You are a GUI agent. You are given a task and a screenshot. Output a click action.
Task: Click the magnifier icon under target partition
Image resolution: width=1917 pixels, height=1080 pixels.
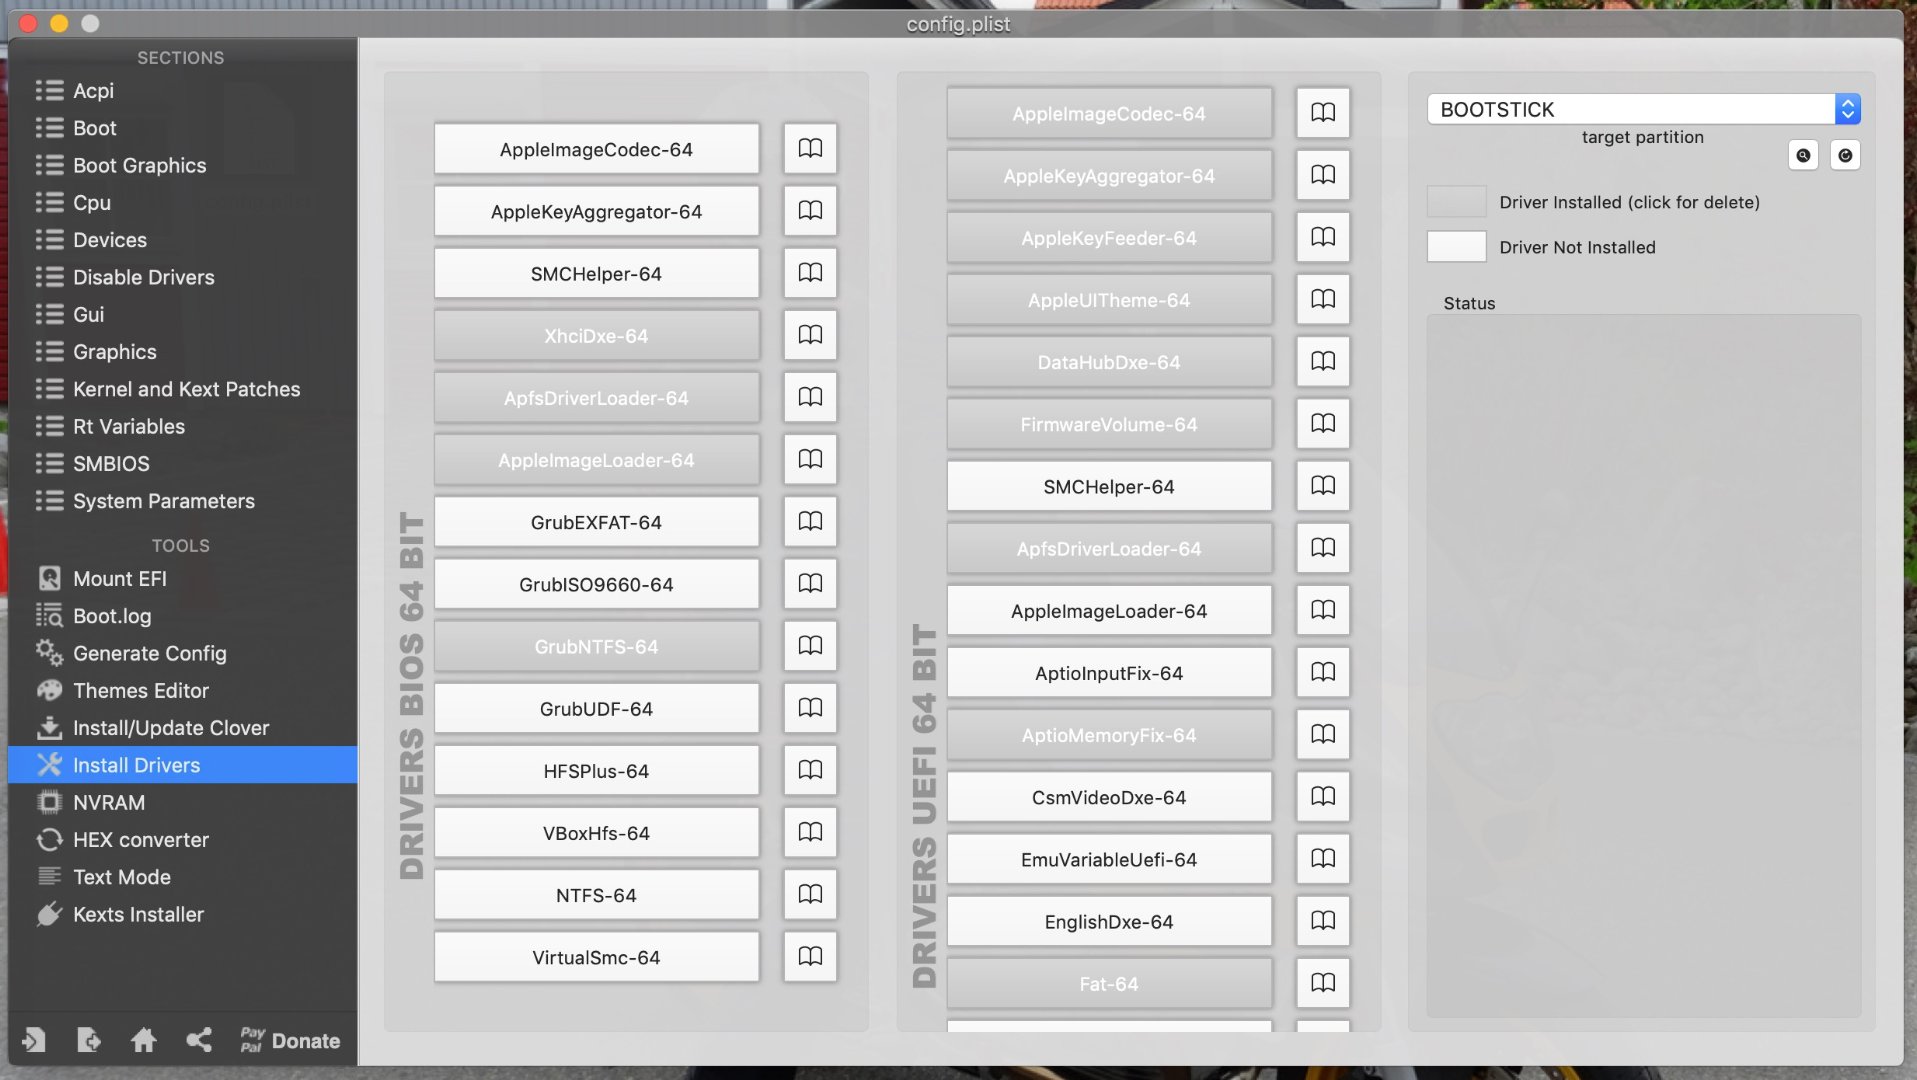point(1803,155)
